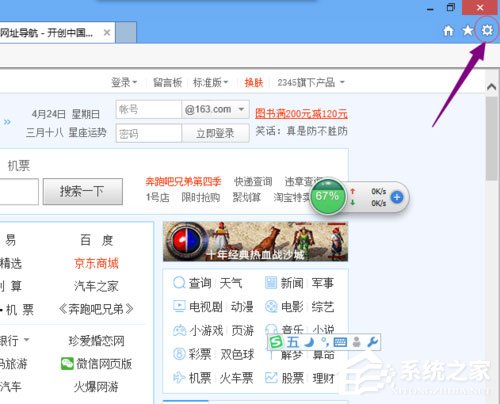Image resolution: width=500 pixels, height=404 pixels.
Task: Open 限时抢购 link
Action: tap(201, 197)
